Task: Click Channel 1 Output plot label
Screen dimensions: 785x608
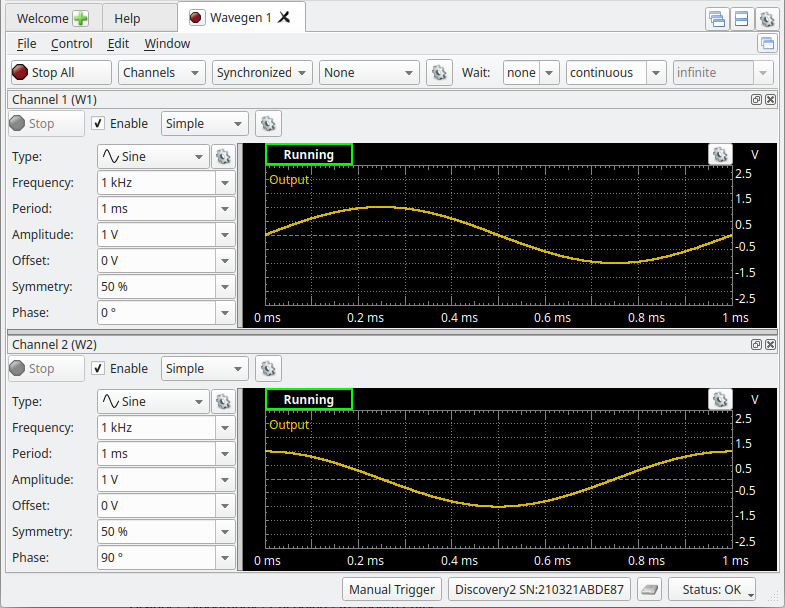Action: (x=289, y=180)
